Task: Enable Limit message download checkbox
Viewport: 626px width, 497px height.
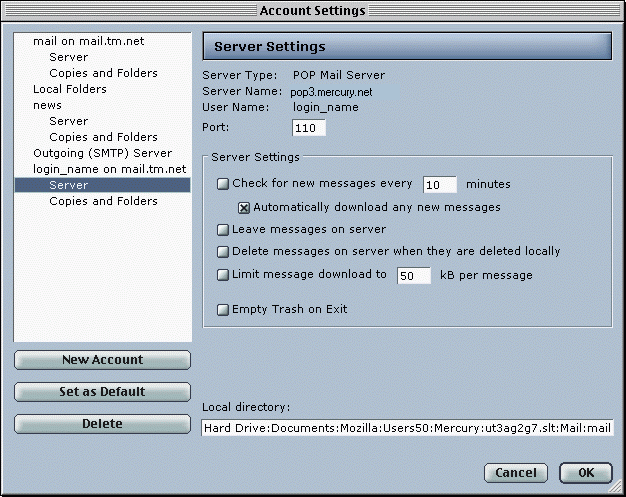Action: coord(223,275)
